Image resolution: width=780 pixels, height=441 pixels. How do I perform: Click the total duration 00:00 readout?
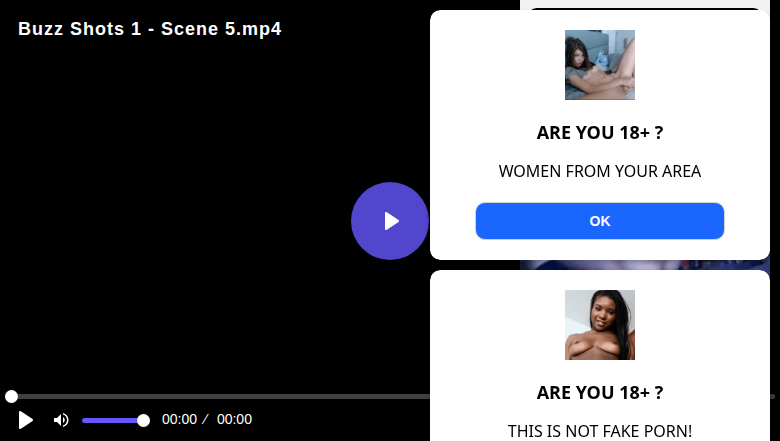pos(234,419)
